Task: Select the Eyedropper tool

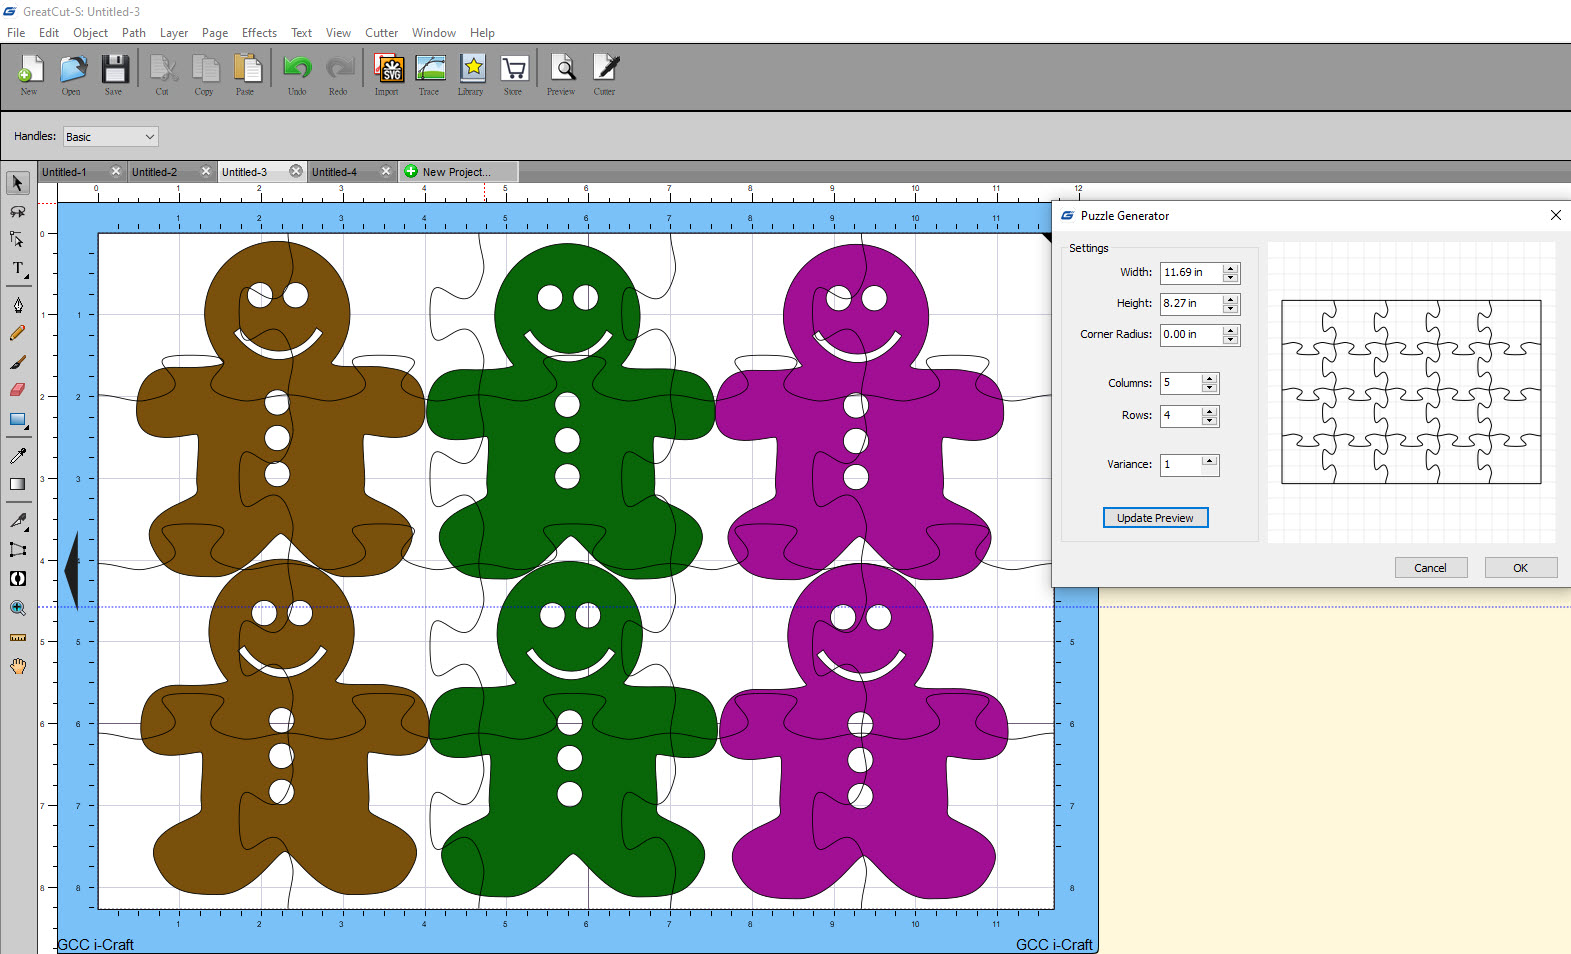Action: click(17, 456)
